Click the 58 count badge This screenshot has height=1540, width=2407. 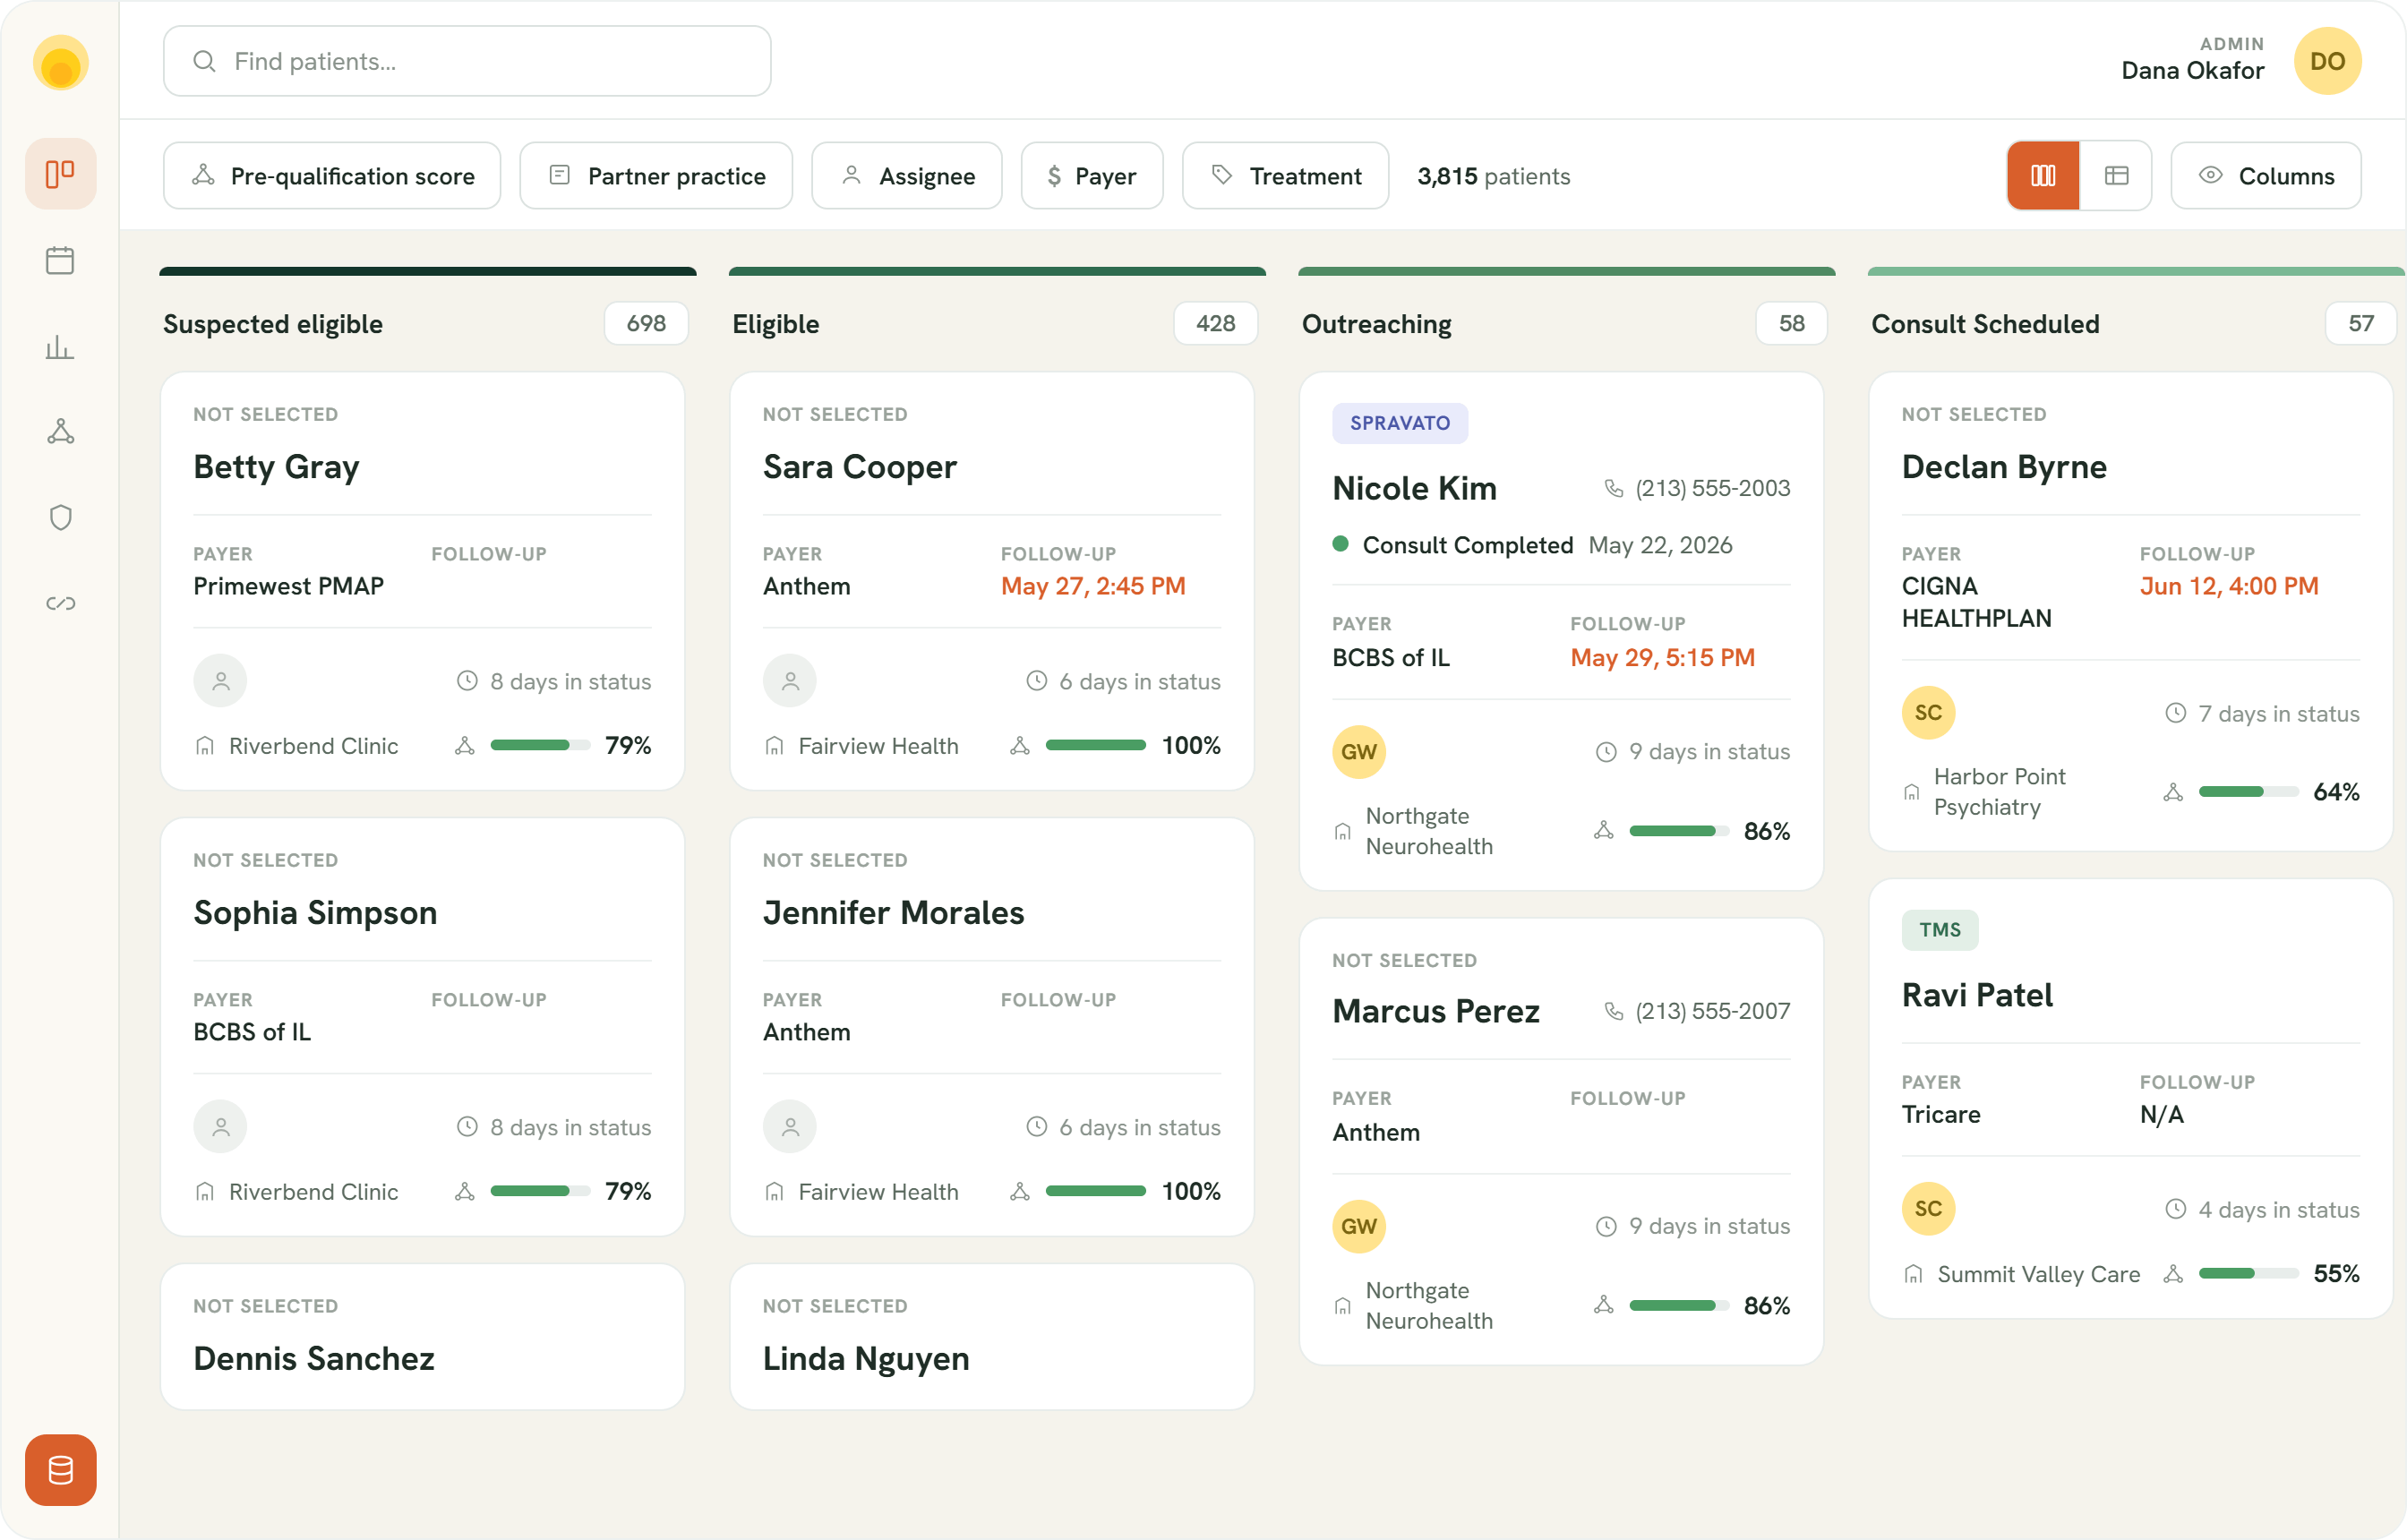[x=1790, y=323]
